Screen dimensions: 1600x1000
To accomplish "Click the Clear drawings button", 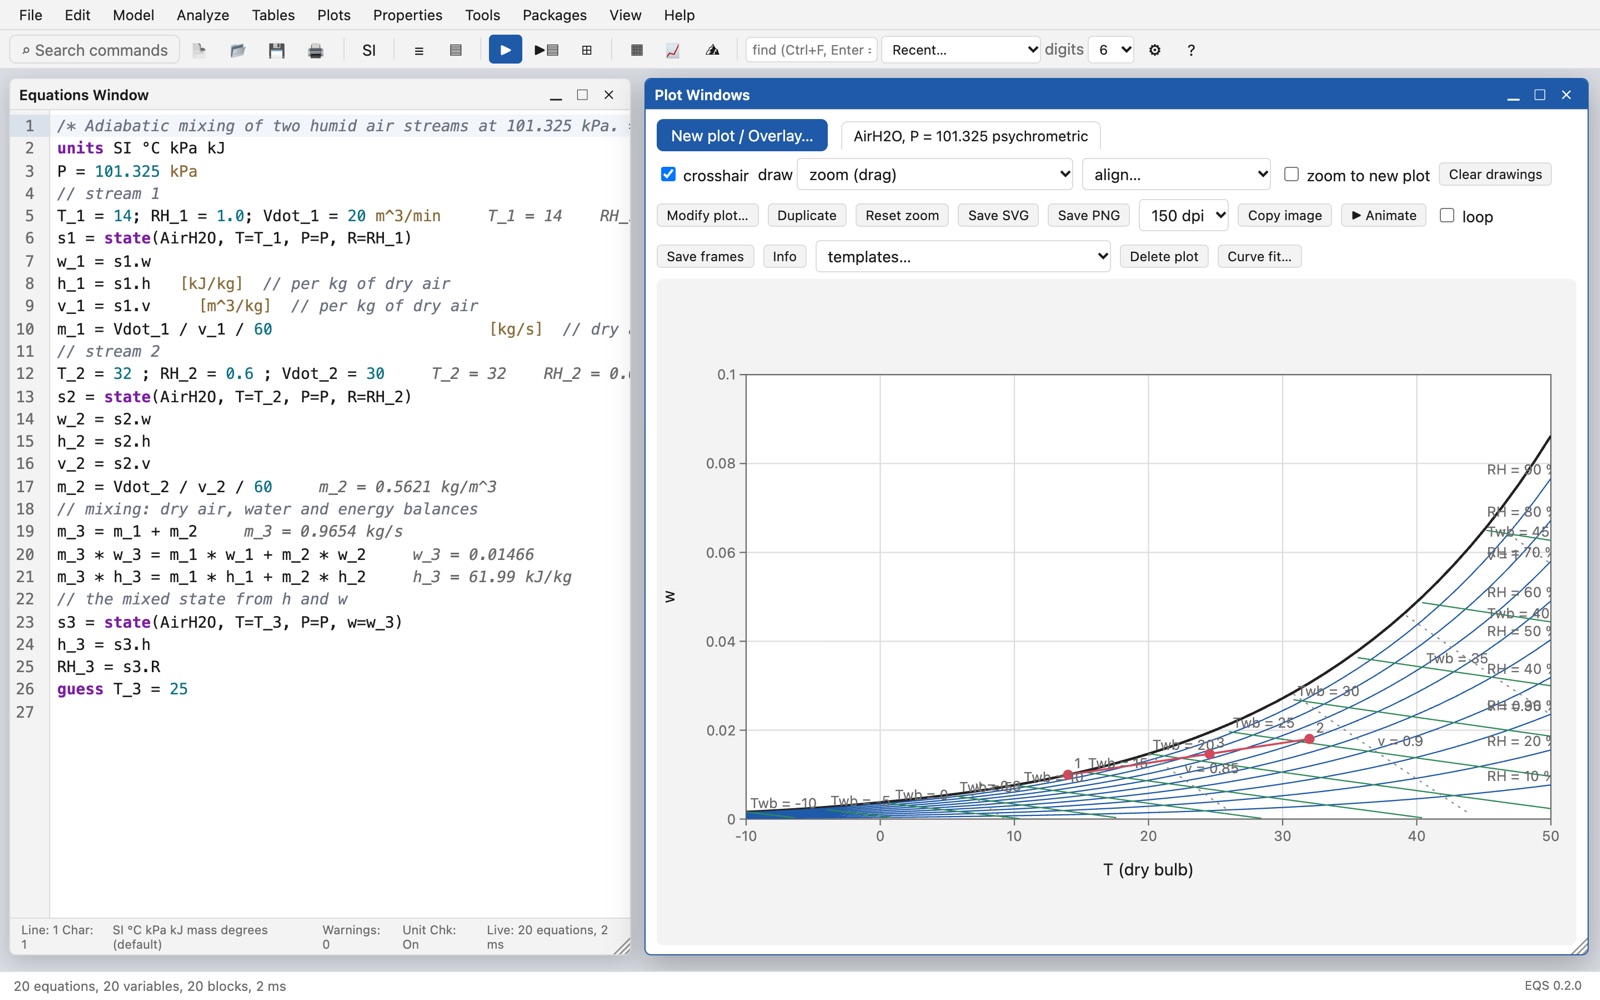I will pyautogui.click(x=1495, y=175).
